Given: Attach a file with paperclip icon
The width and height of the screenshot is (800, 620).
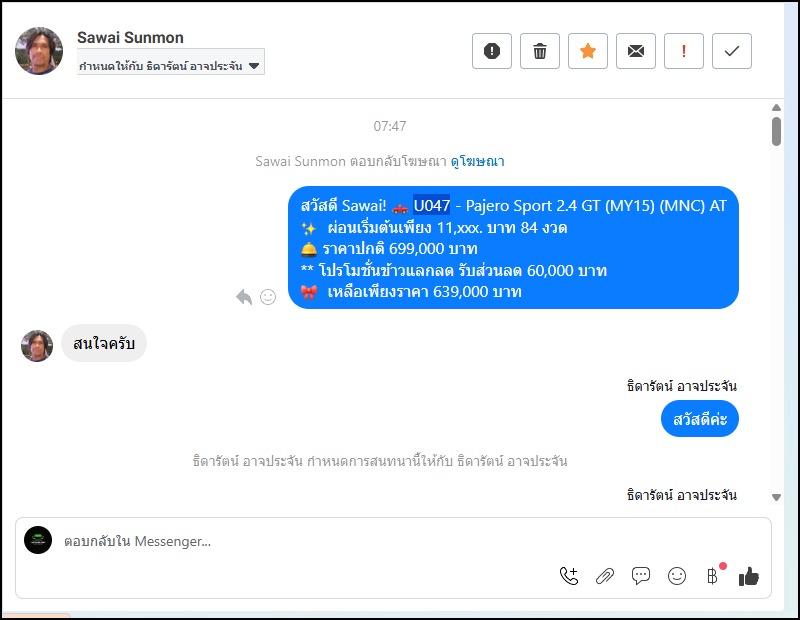Looking at the screenshot, I should (x=605, y=576).
